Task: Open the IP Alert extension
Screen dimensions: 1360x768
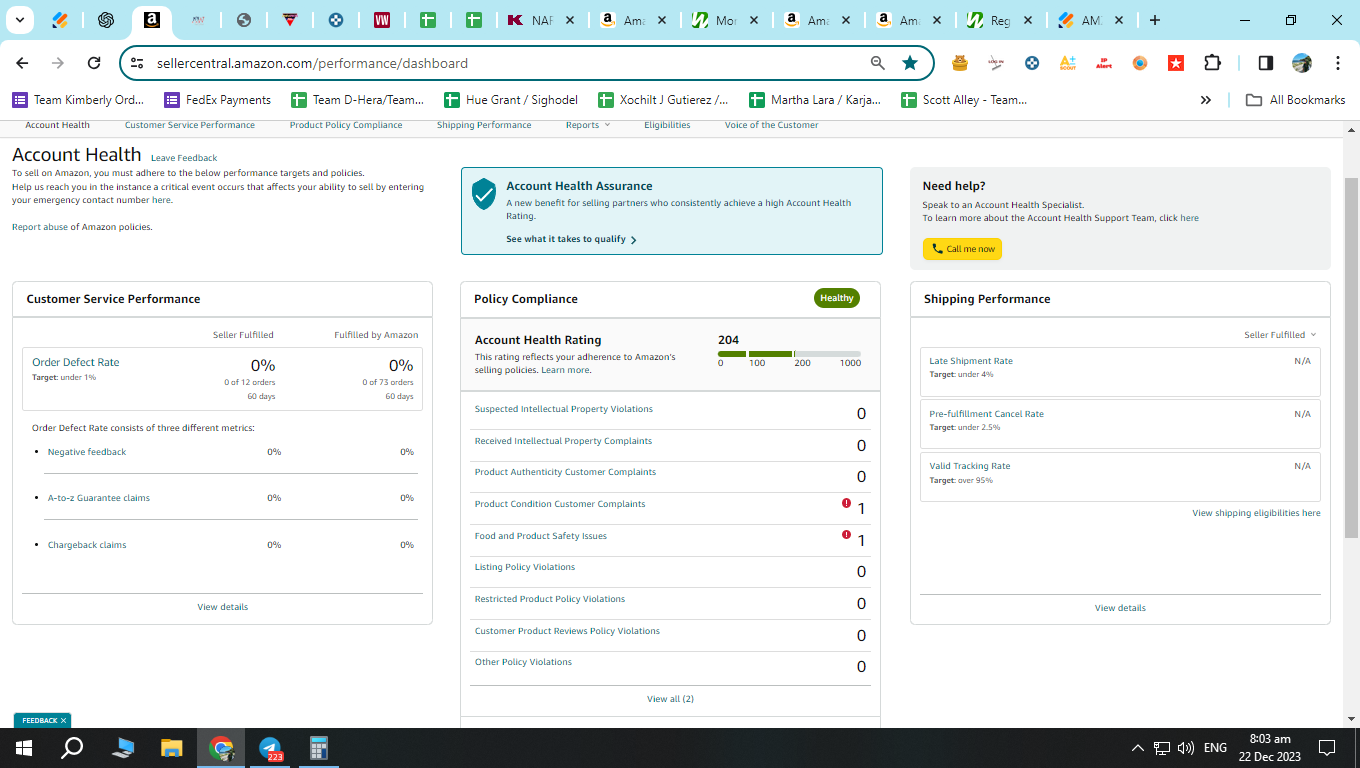Action: (1104, 63)
